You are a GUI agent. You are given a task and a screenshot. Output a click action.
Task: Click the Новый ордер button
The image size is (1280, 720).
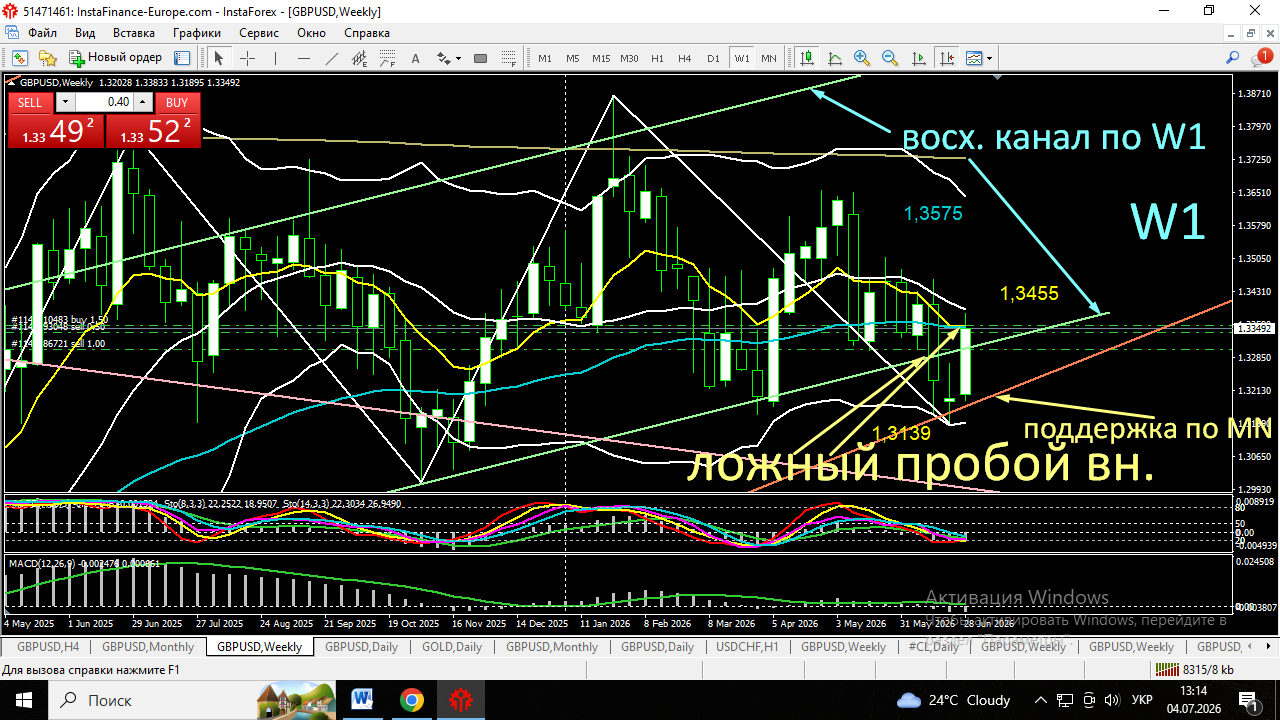pos(115,58)
